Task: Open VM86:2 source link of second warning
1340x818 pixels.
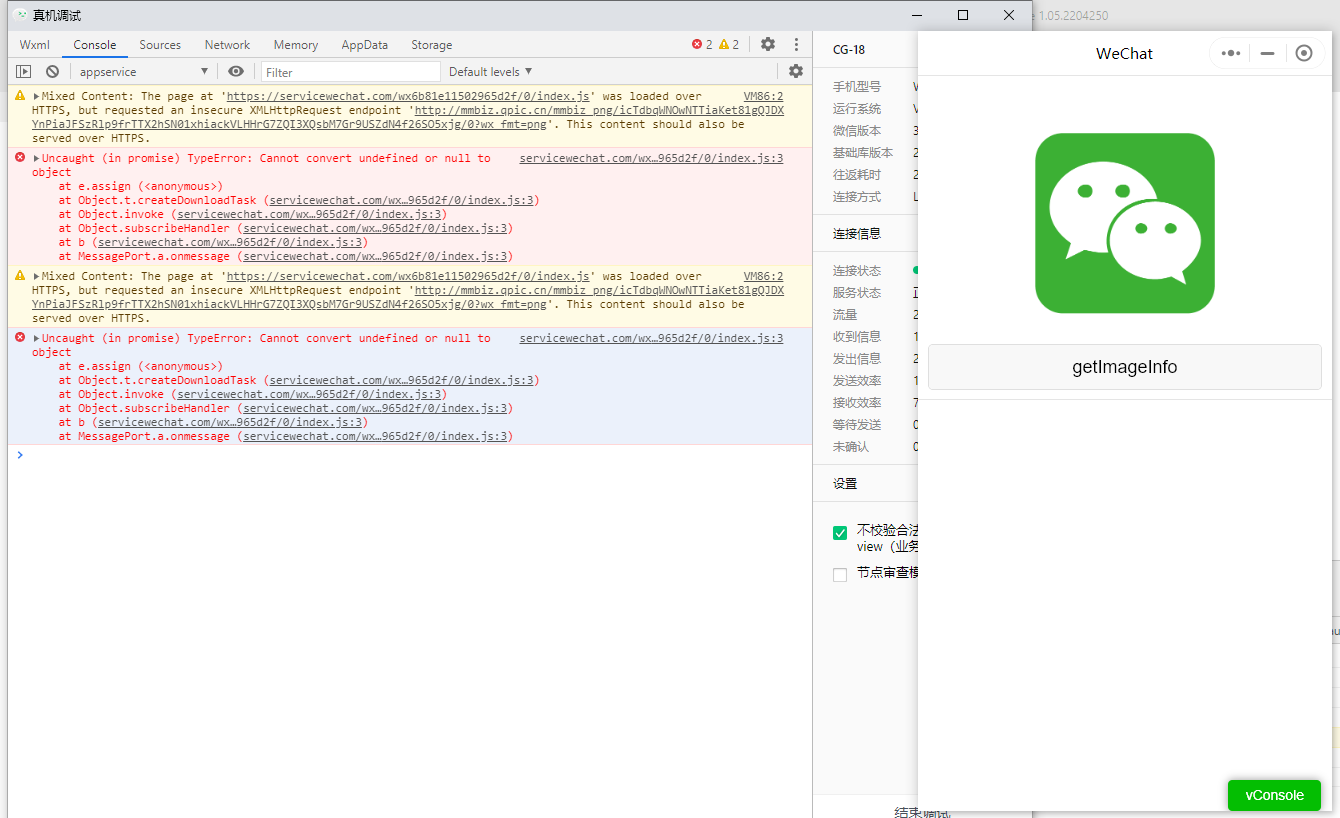Action: (x=763, y=276)
